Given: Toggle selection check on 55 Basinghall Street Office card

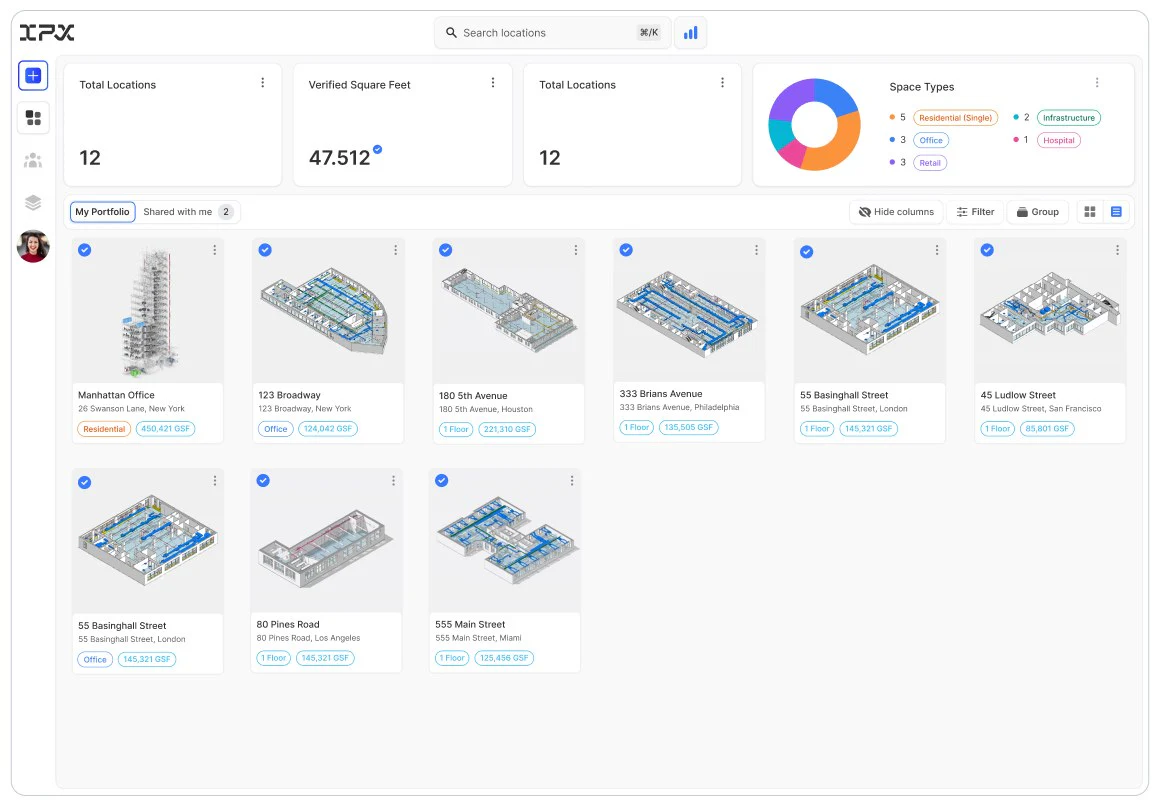Looking at the screenshot, I should (85, 483).
